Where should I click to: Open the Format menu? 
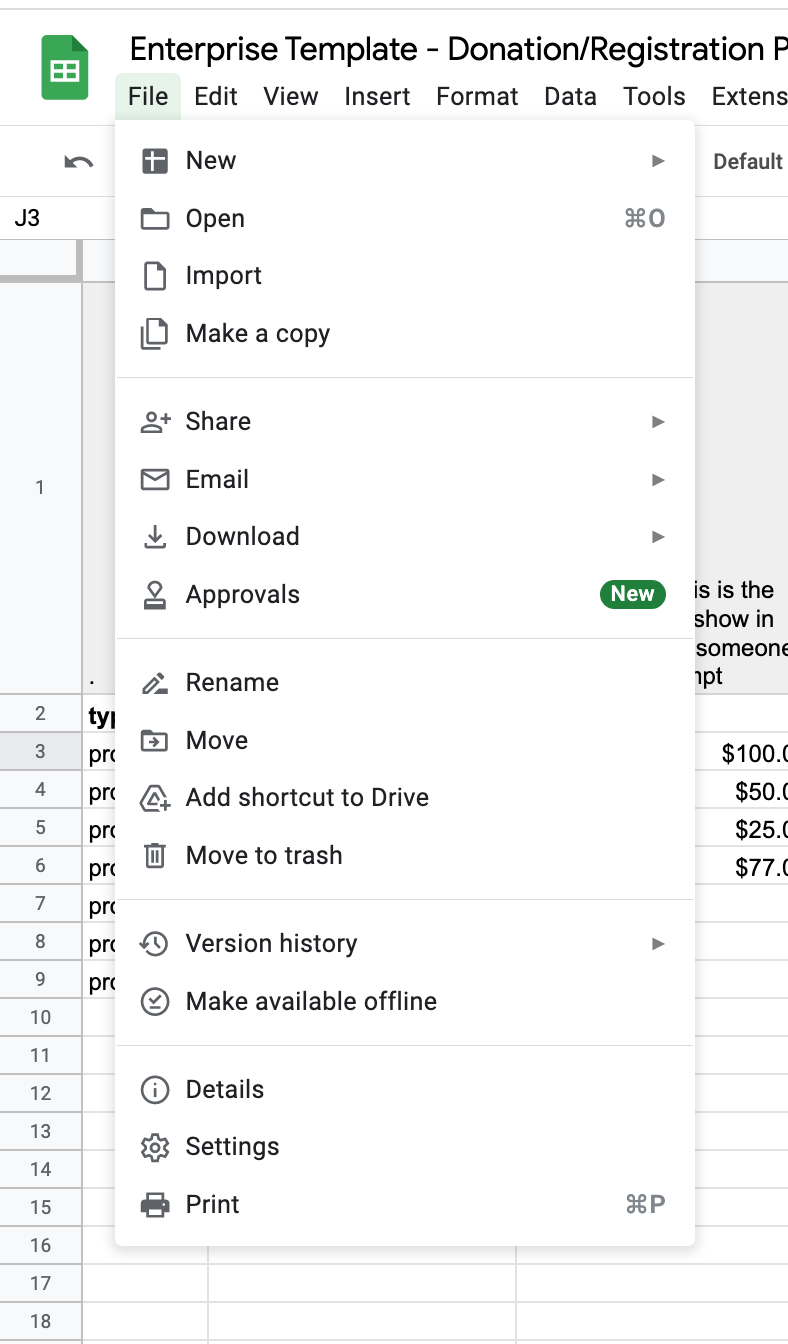(x=477, y=97)
